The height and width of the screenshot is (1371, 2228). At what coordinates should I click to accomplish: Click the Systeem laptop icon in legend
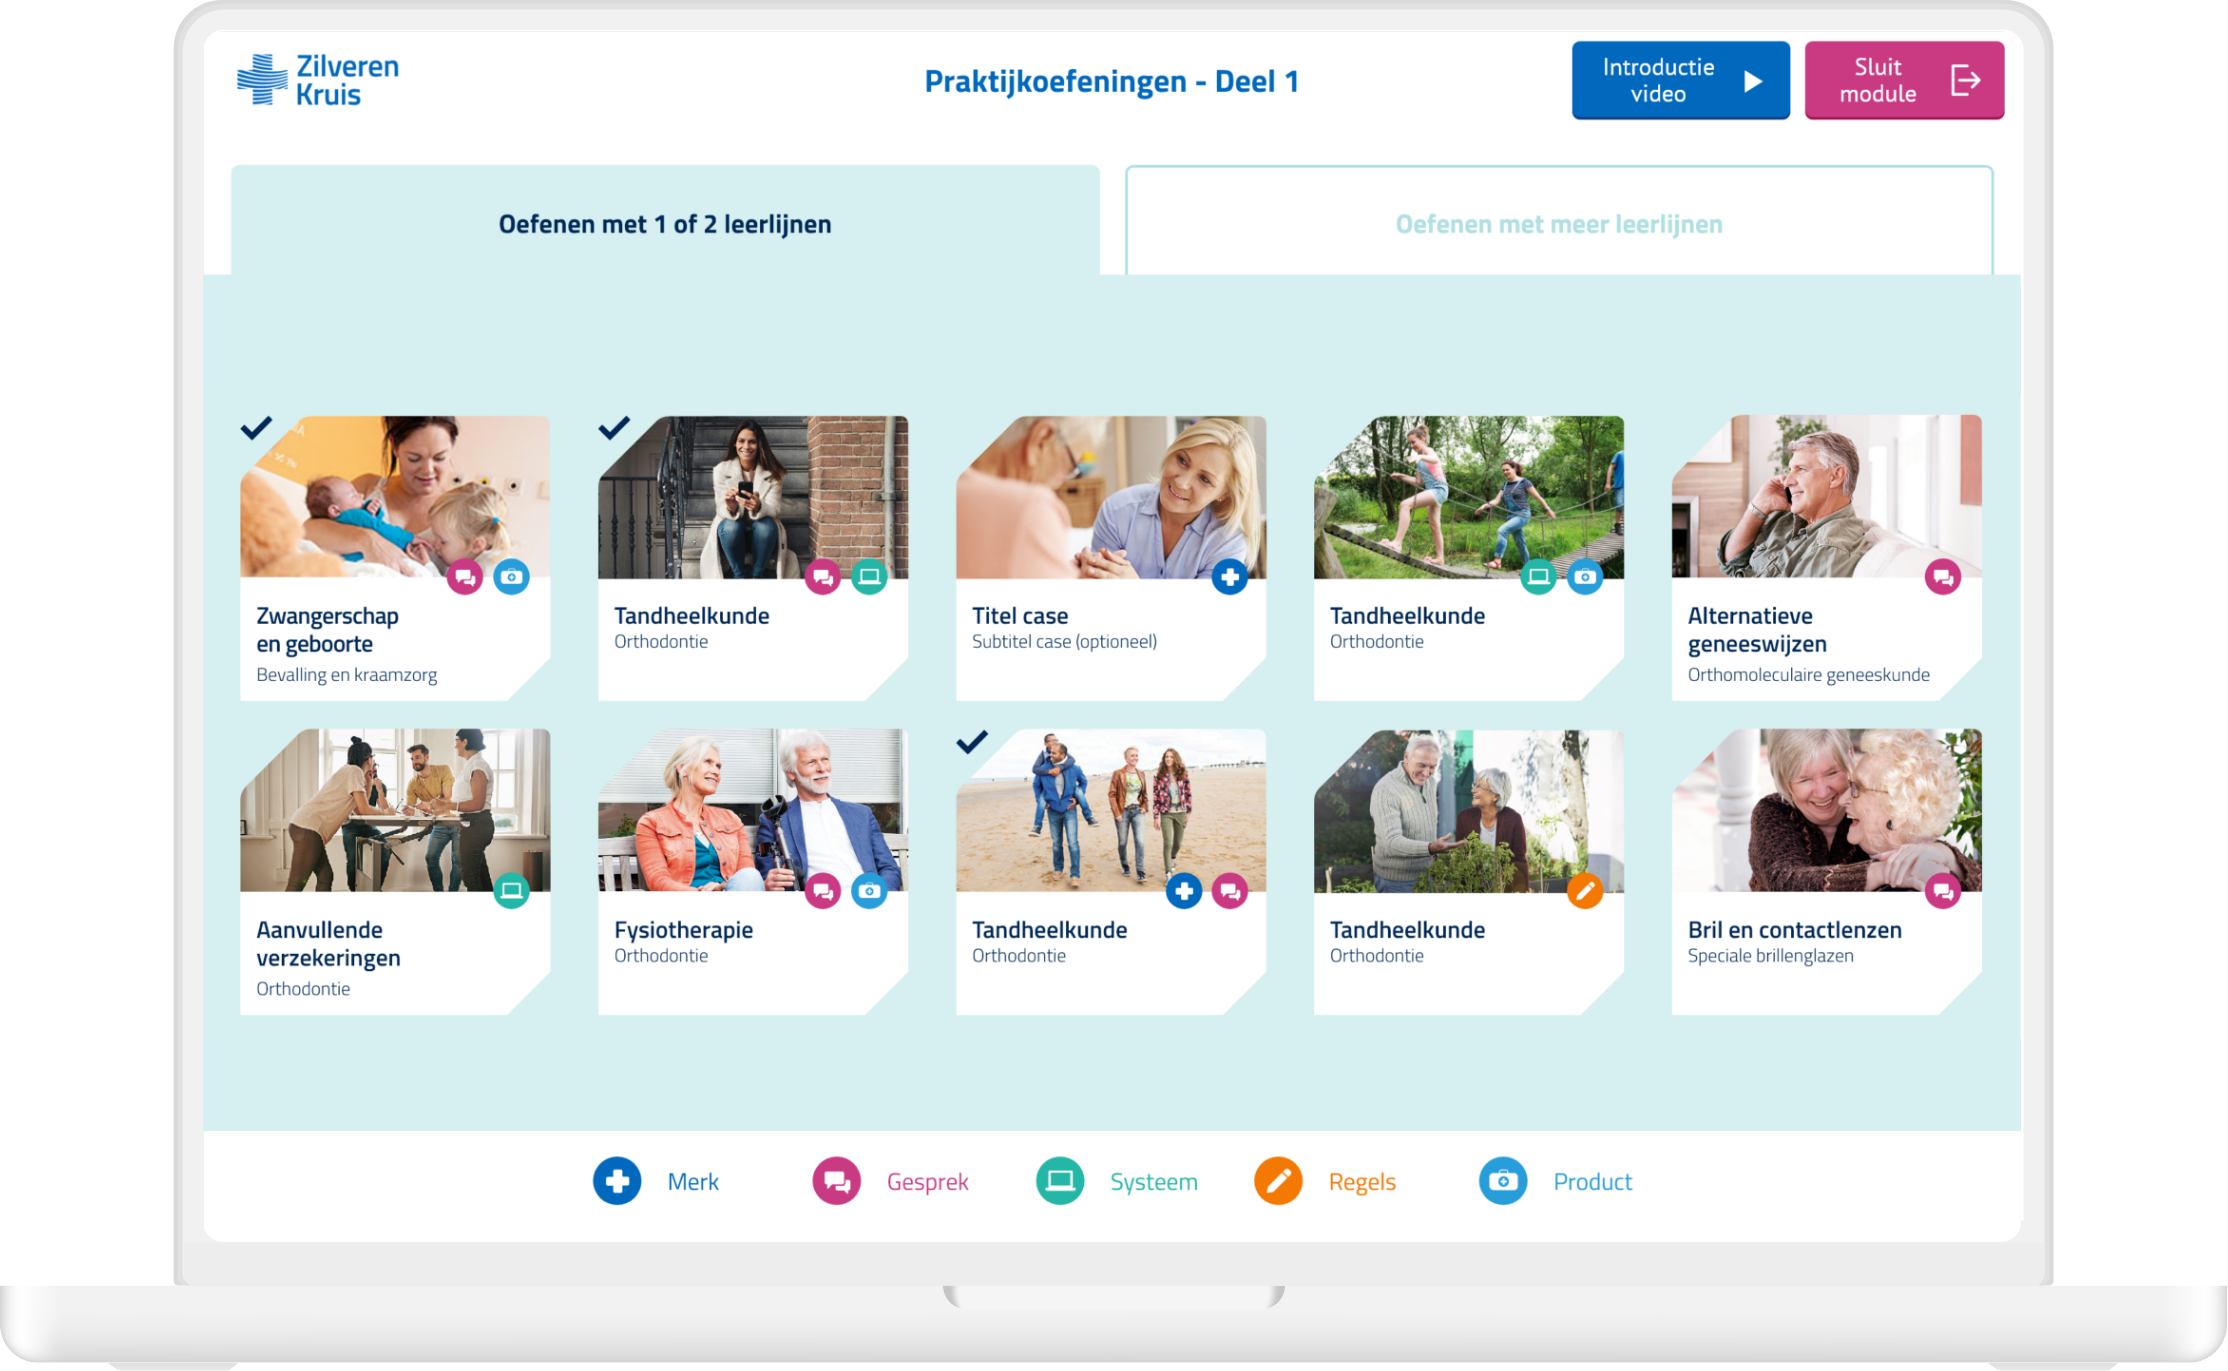tap(1060, 1181)
